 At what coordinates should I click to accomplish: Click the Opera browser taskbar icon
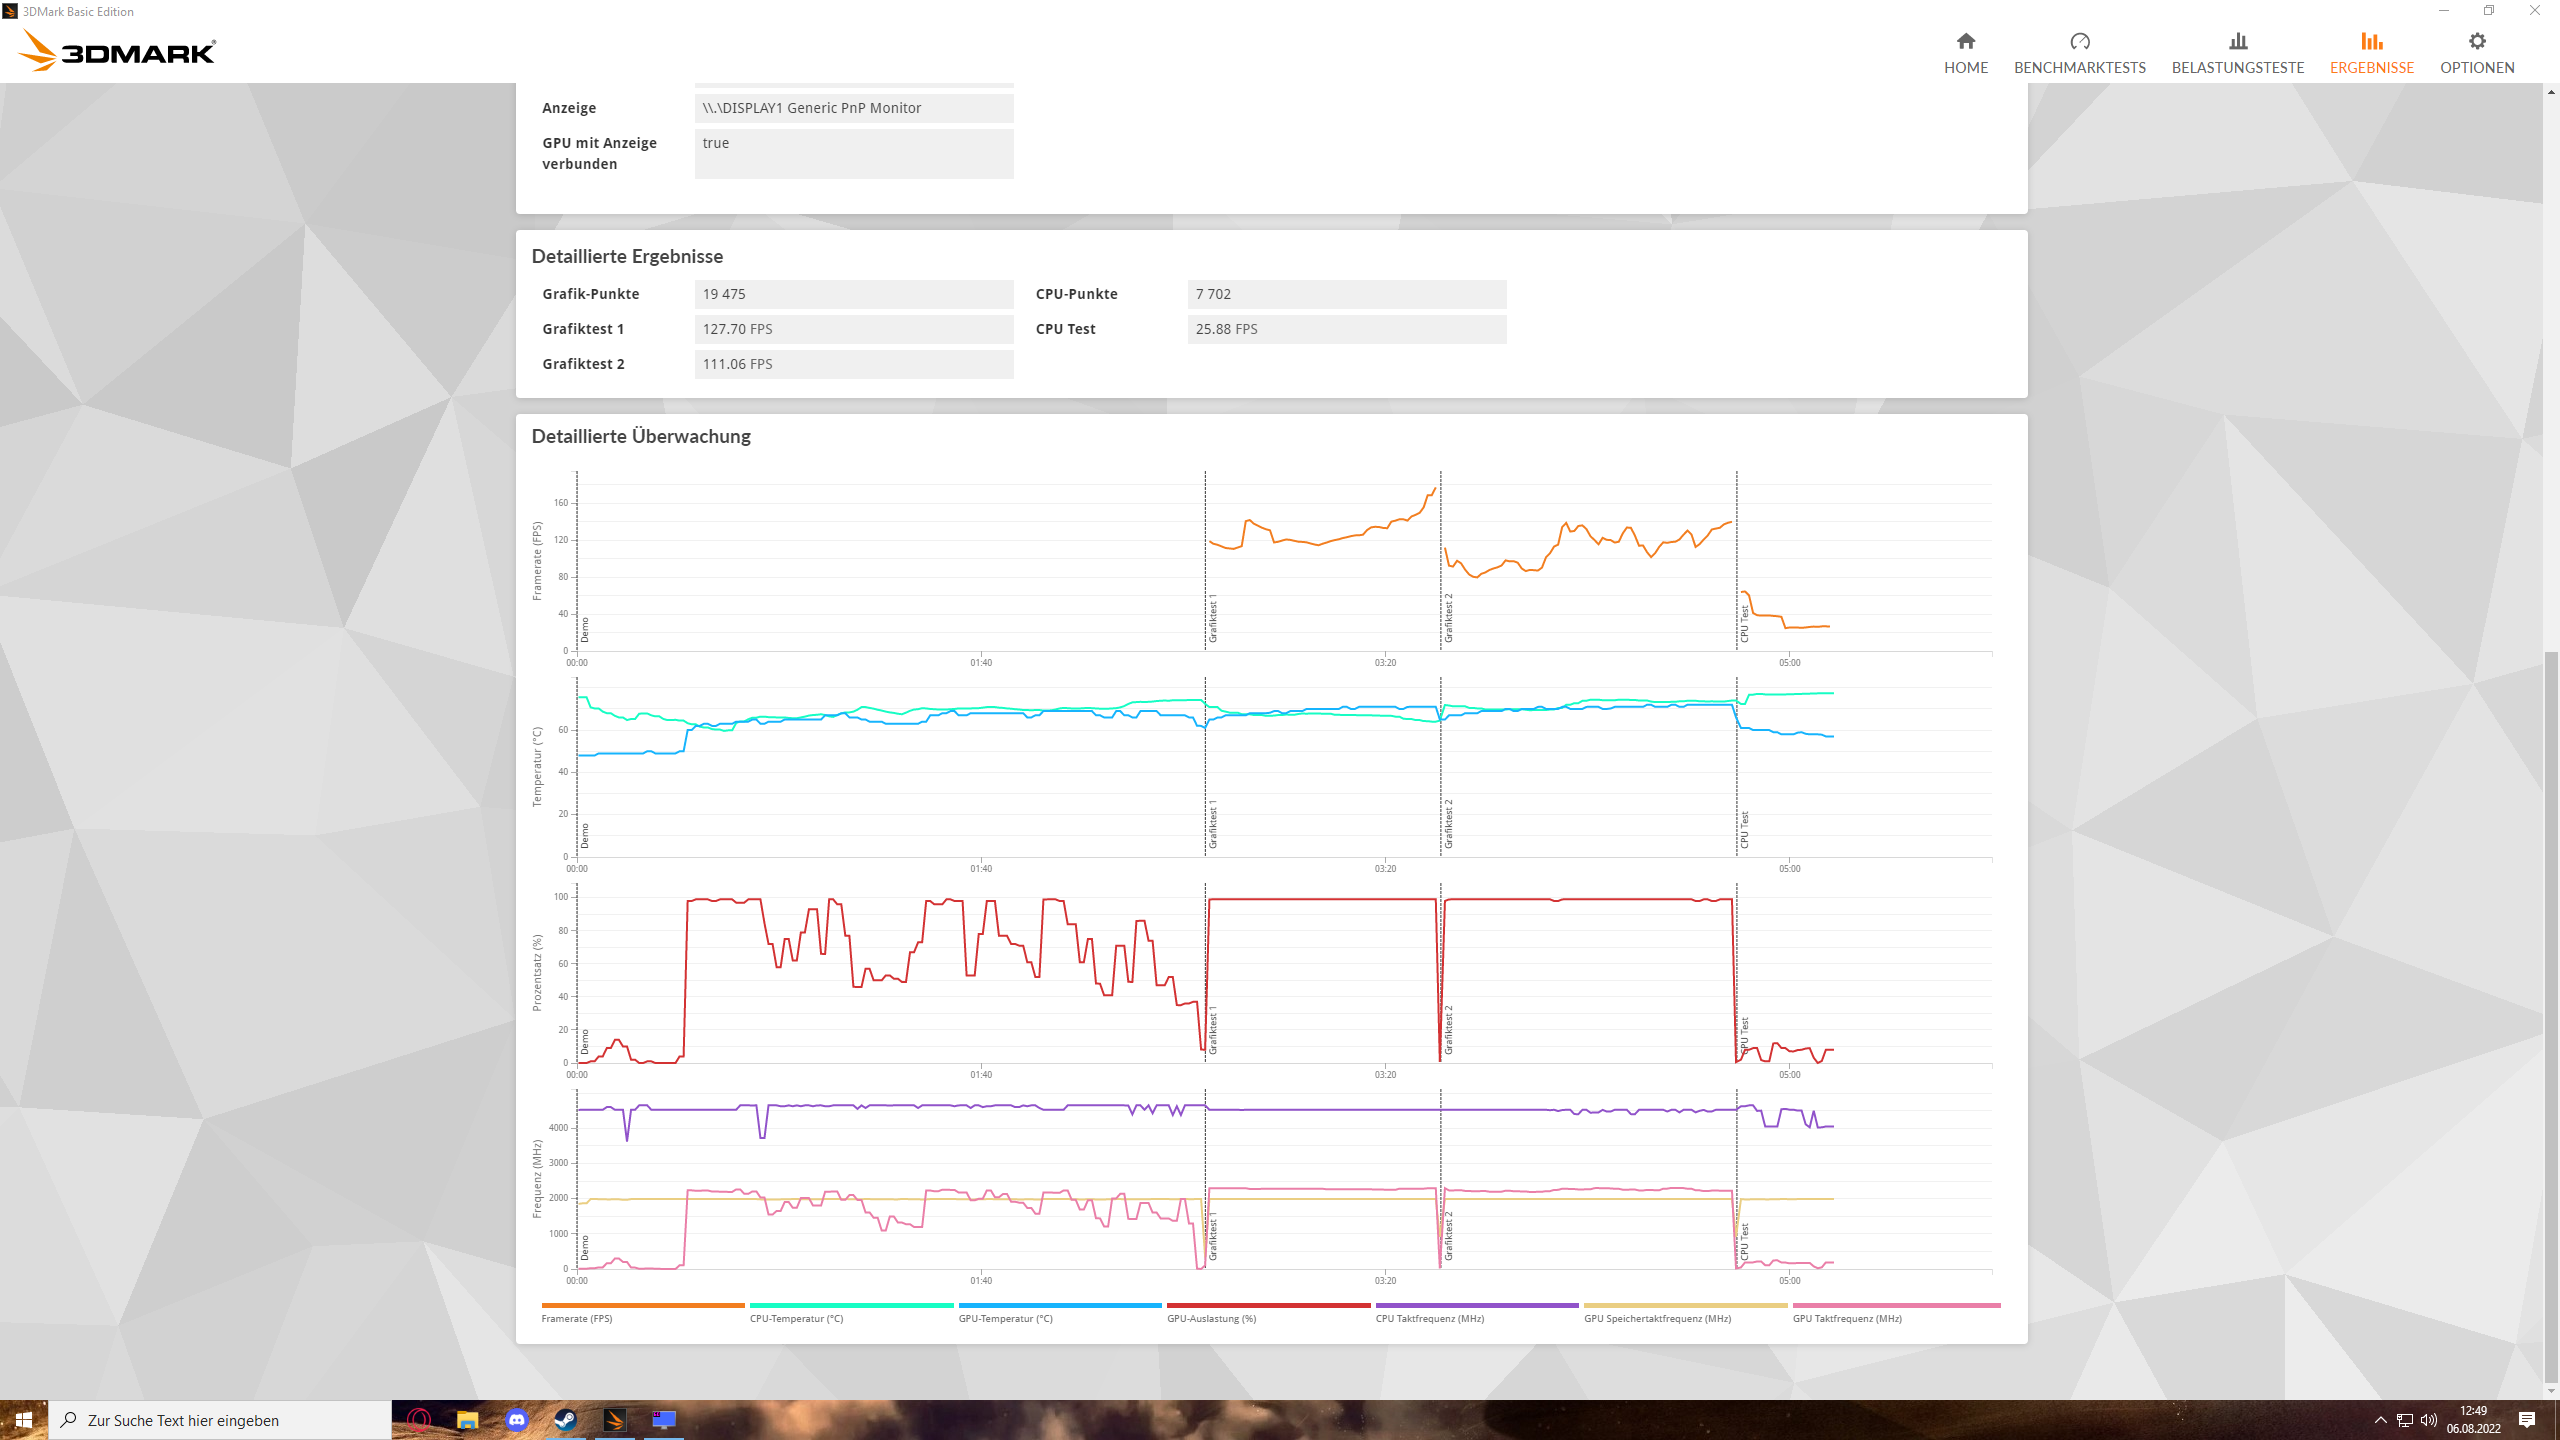(x=419, y=1419)
